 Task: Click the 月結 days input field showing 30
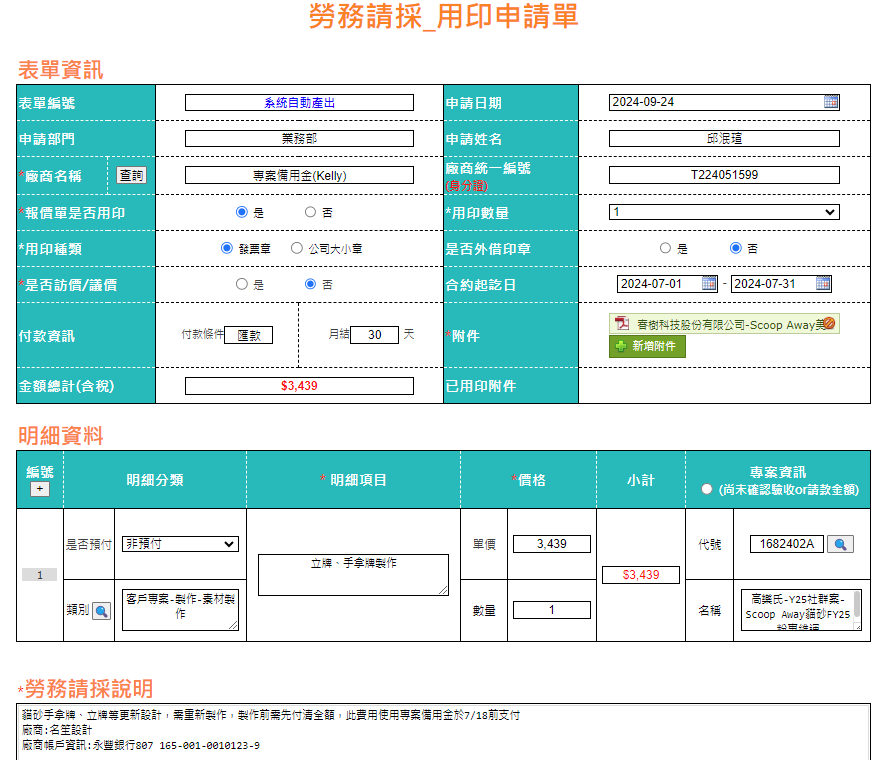374,335
